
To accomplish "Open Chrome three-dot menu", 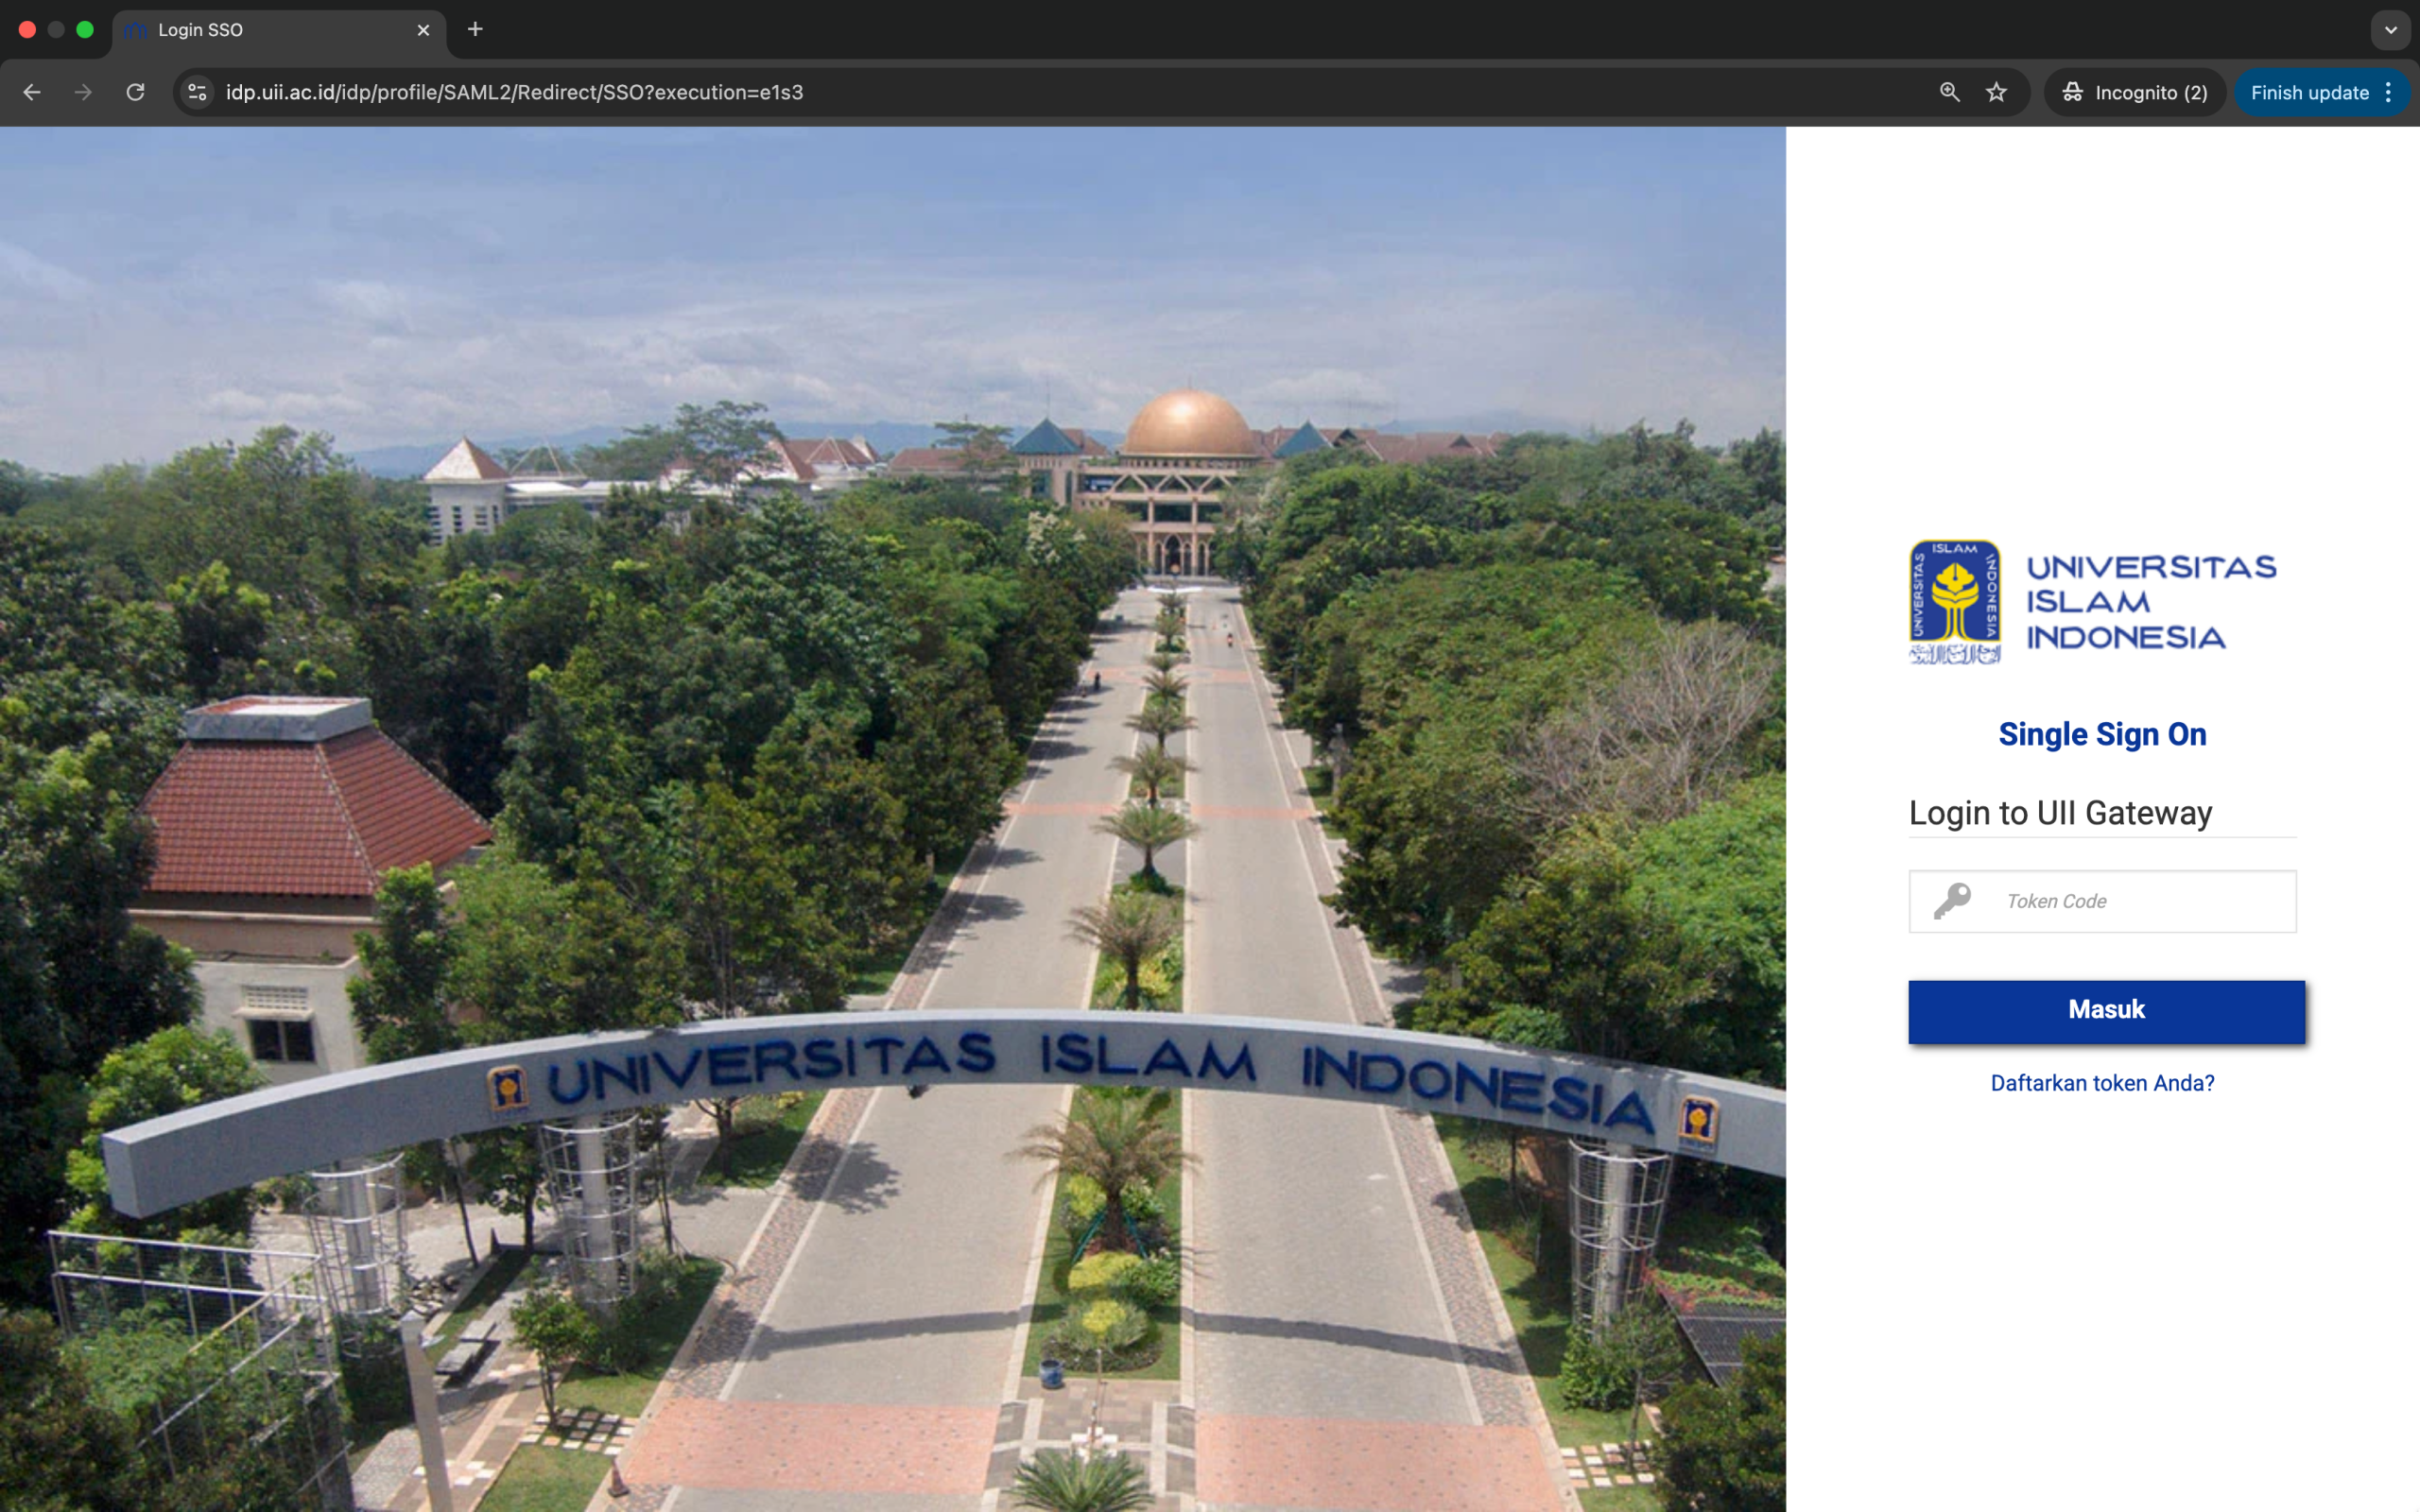I will [x=2389, y=92].
